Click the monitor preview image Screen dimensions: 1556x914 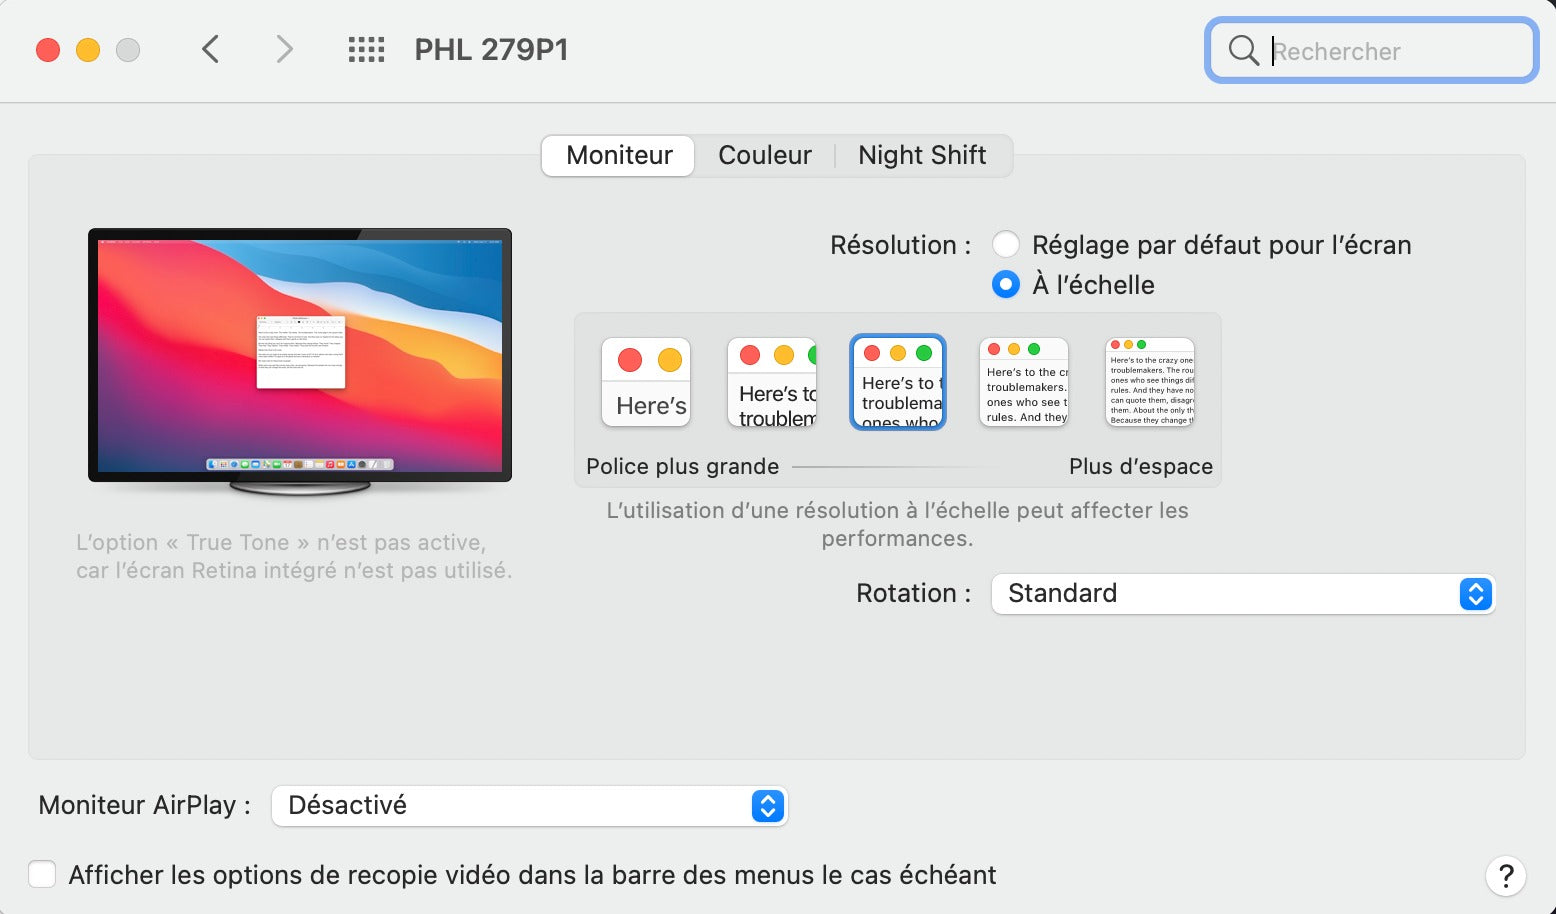300,357
